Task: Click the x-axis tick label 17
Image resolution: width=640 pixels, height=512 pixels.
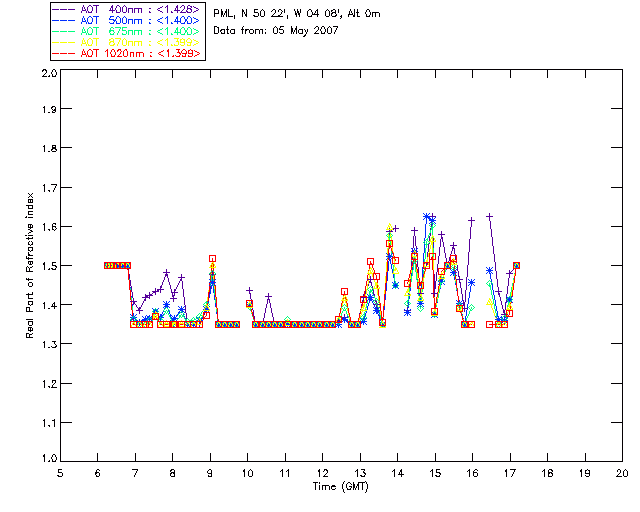Action: [510, 473]
